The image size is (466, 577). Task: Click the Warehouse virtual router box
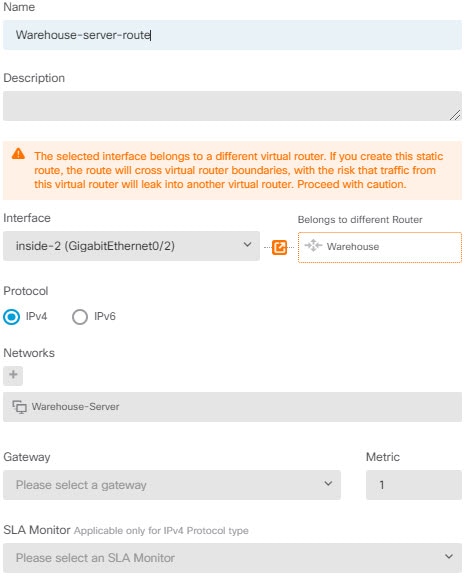pos(379,247)
